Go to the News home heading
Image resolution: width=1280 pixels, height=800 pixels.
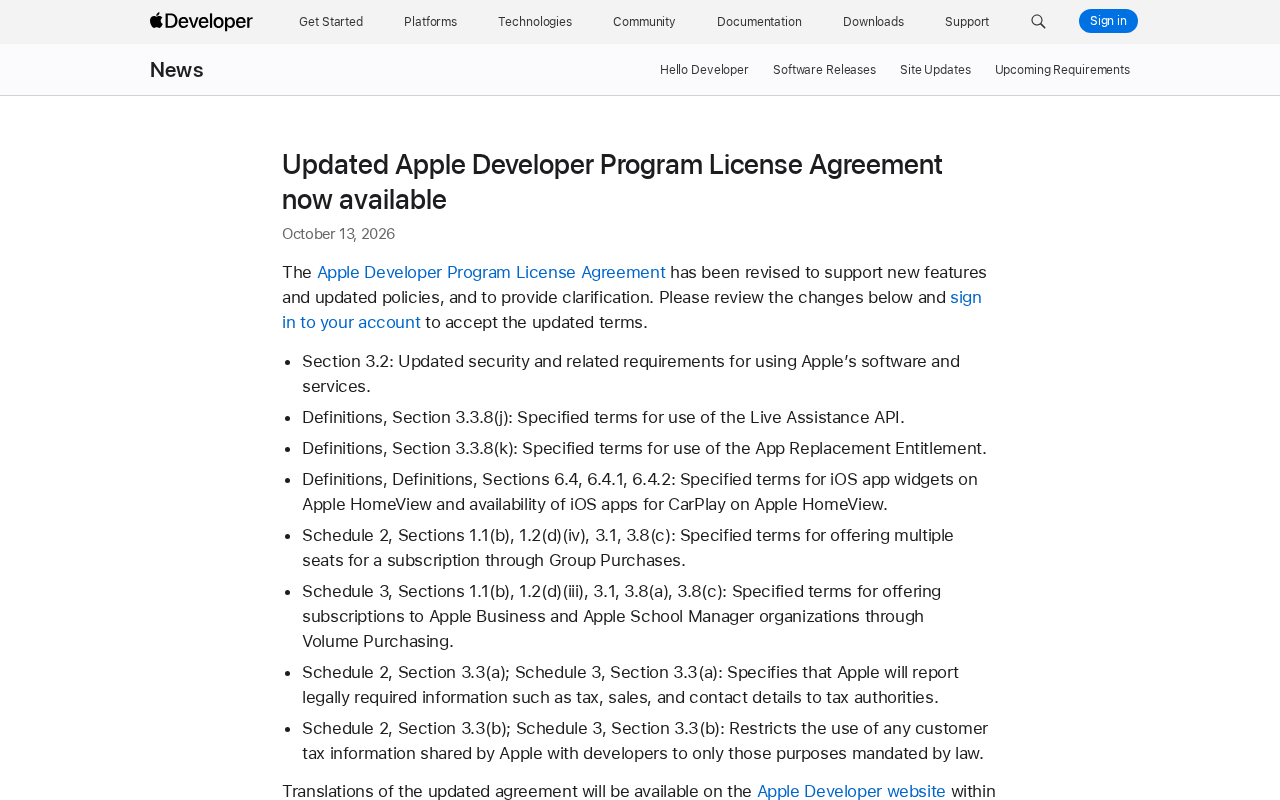(x=177, y=70)
